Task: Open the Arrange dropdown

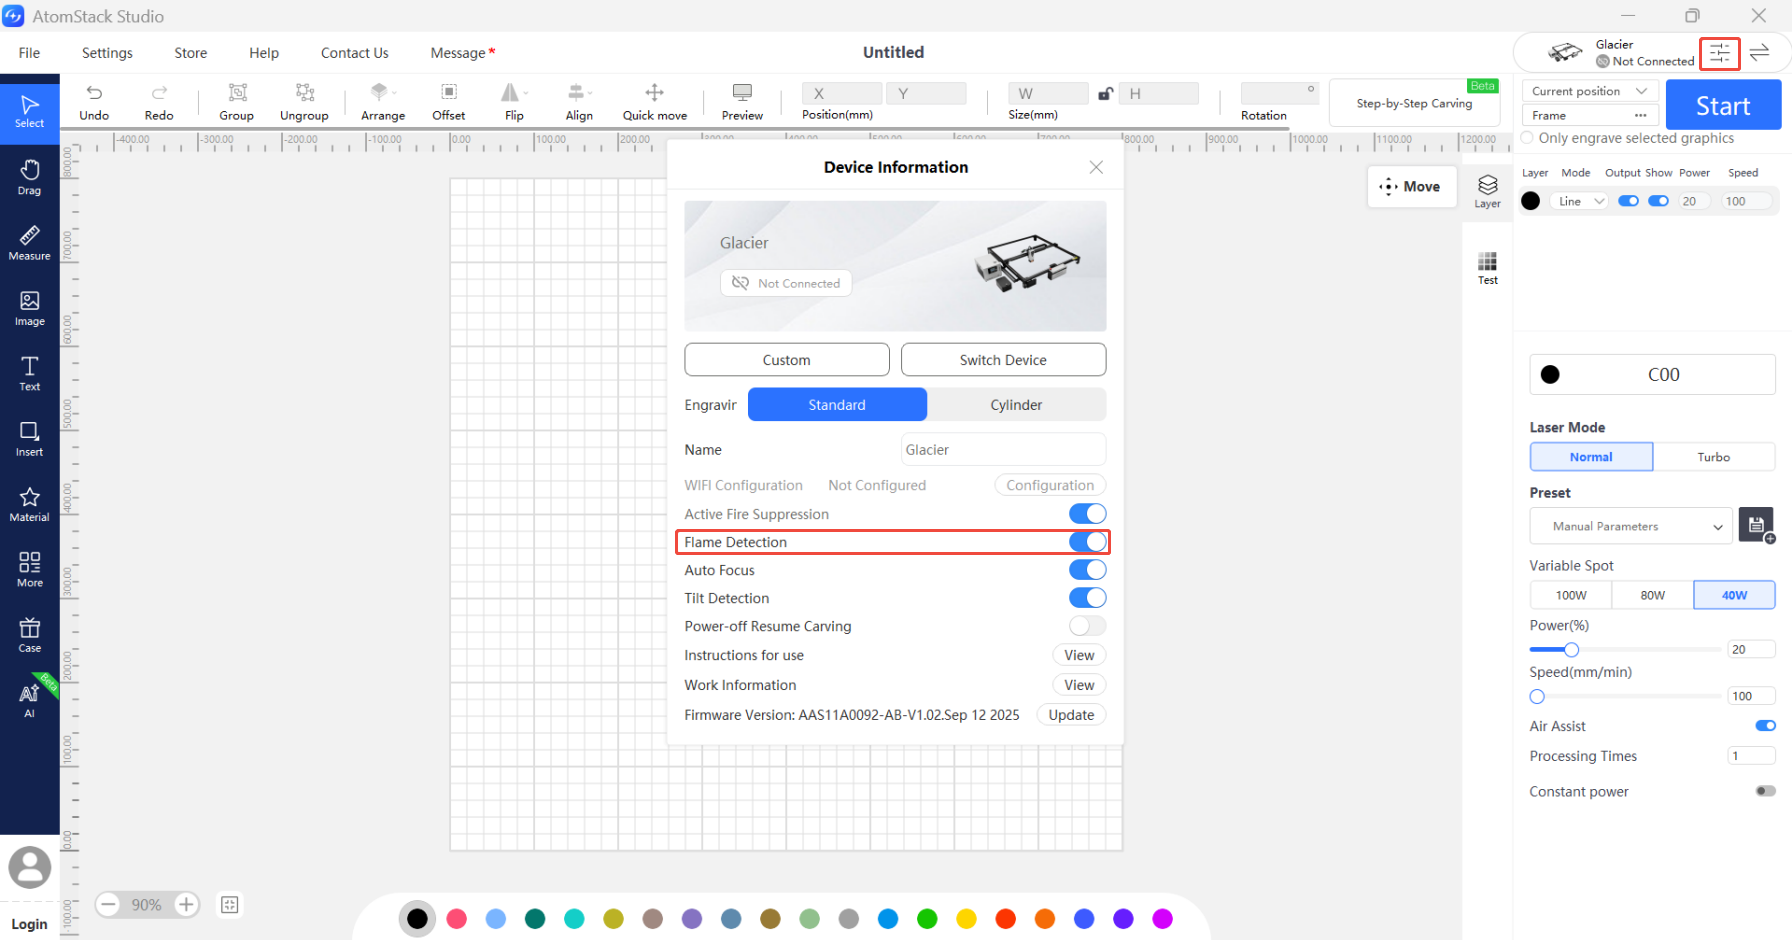Action: pos(395,93)
